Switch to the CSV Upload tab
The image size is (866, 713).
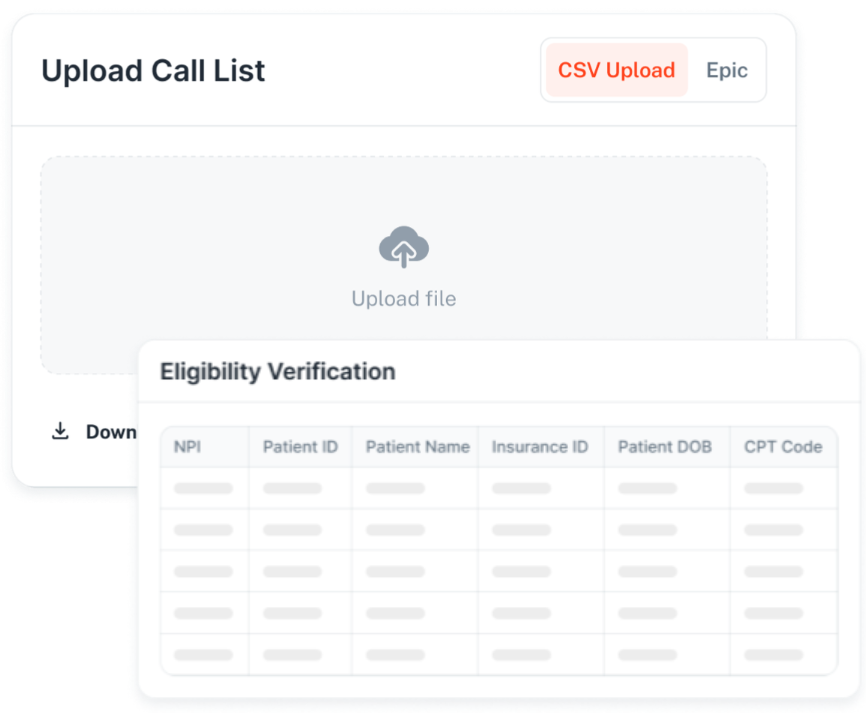616,70
